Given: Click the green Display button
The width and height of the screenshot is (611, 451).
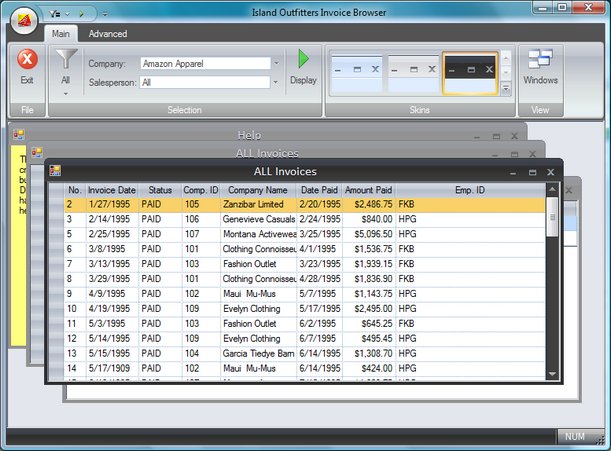Looking at the screenshot, I should [x=303, y=67].
